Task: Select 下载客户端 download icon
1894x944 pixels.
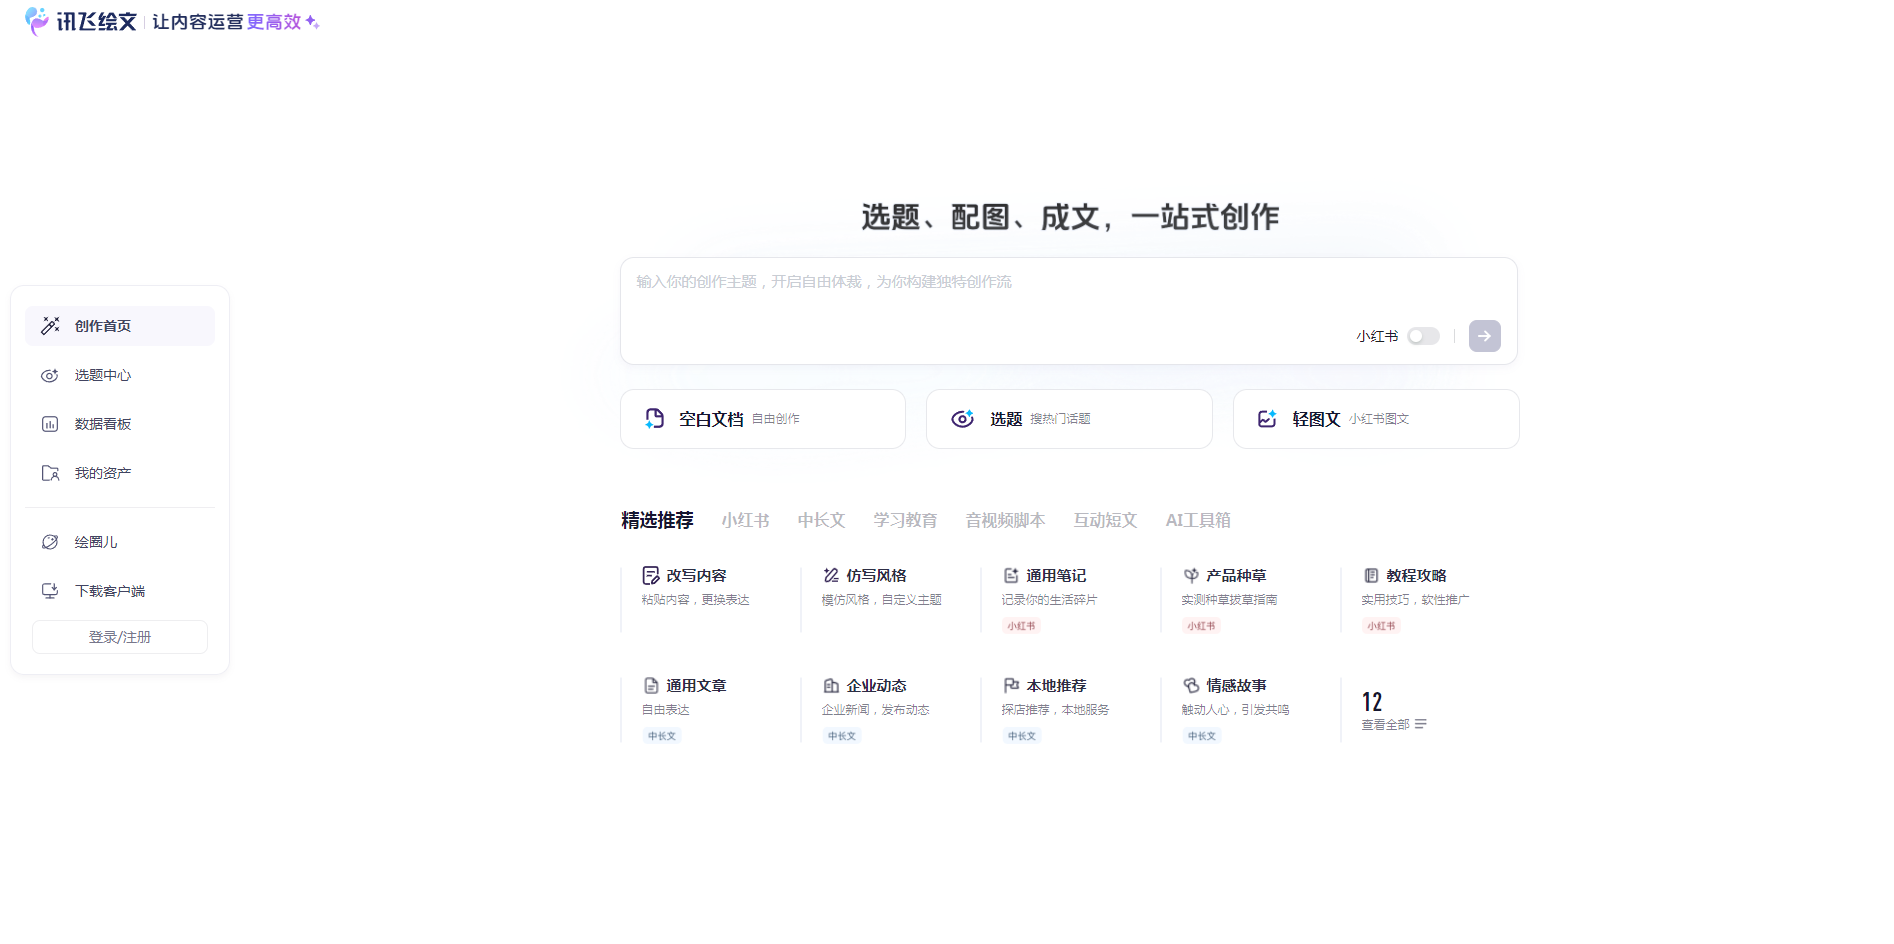Action: (x=50, y=590)
